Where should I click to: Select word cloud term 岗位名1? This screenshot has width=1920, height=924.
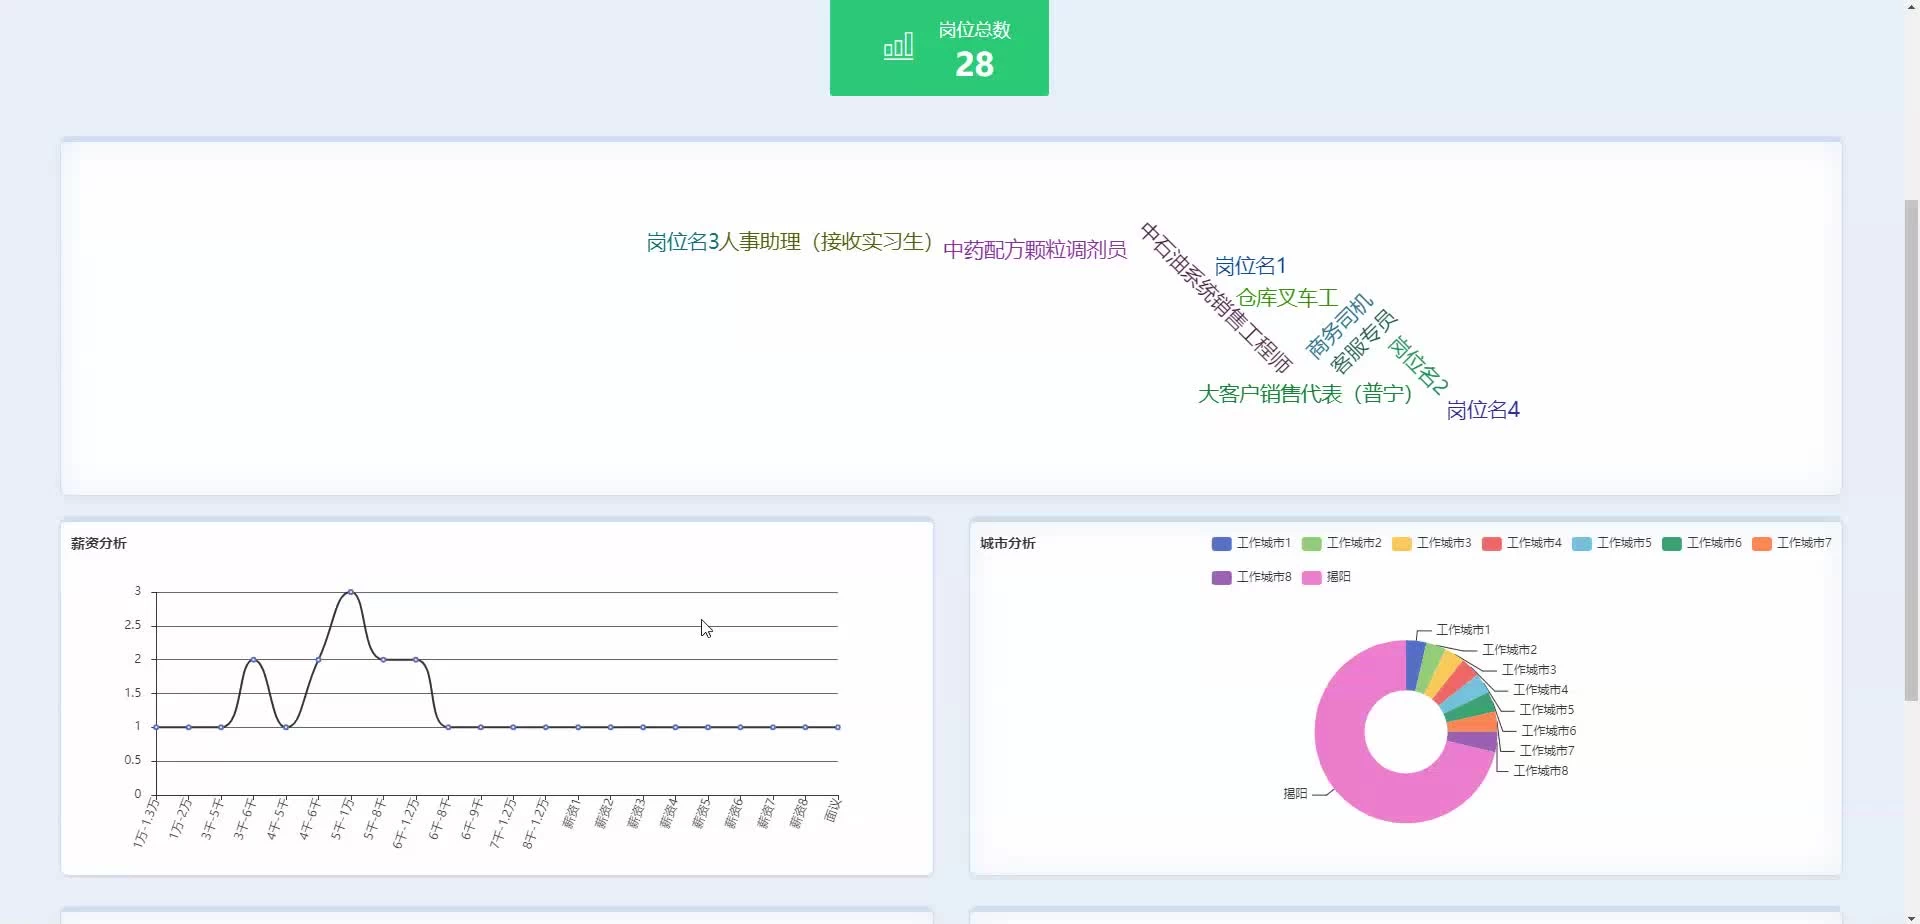(1250, 266)
